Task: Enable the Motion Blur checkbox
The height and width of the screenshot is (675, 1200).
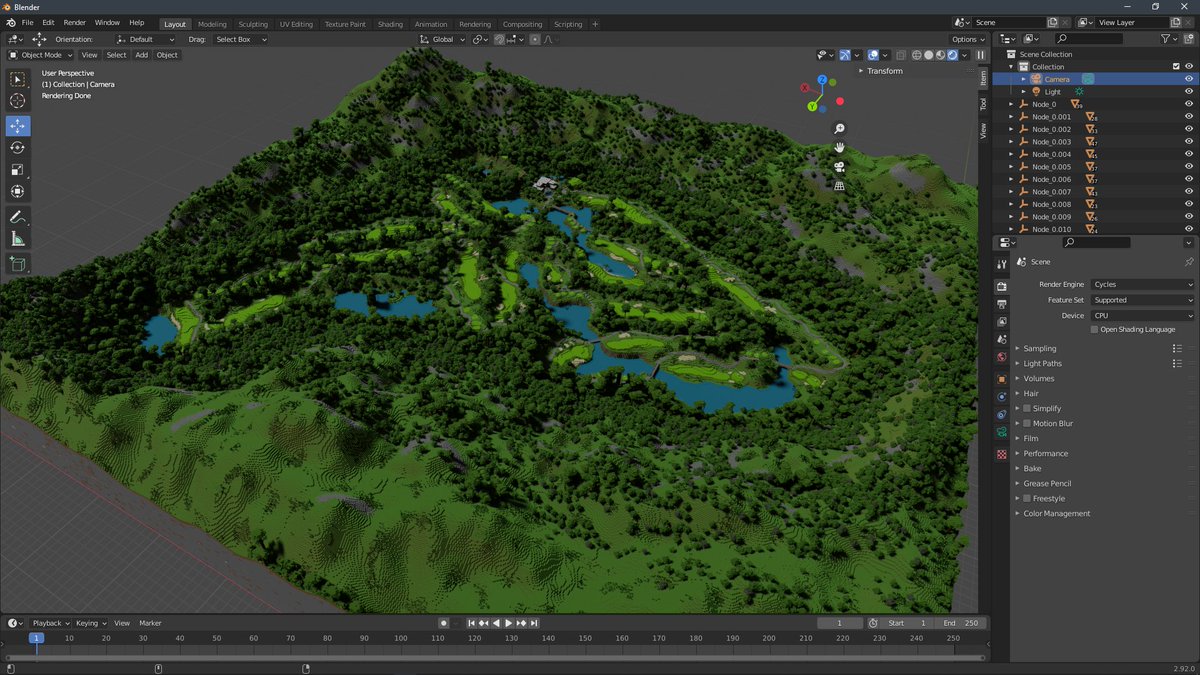Action: point(1027,423)
